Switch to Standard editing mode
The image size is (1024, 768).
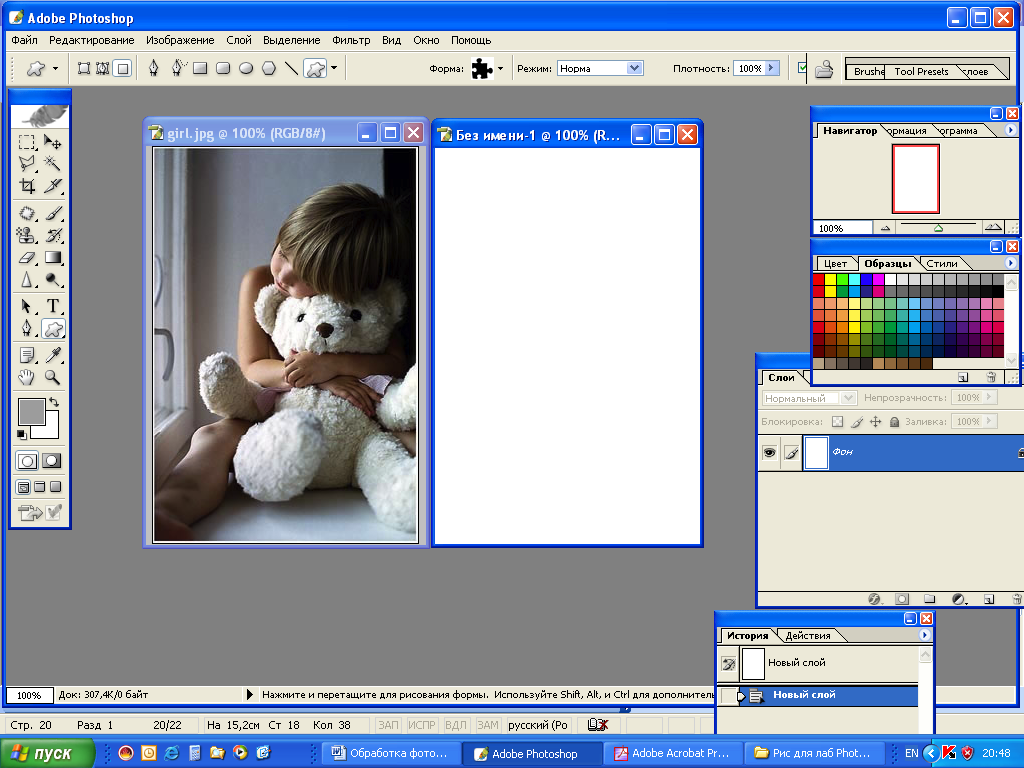point(27,461)
